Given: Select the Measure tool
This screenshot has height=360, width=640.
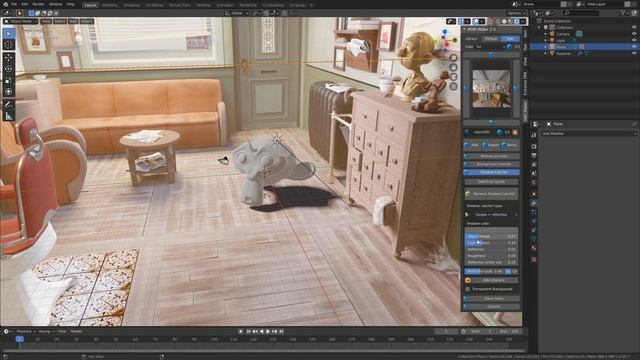Looking at the screenshot, I should point(9,116).
